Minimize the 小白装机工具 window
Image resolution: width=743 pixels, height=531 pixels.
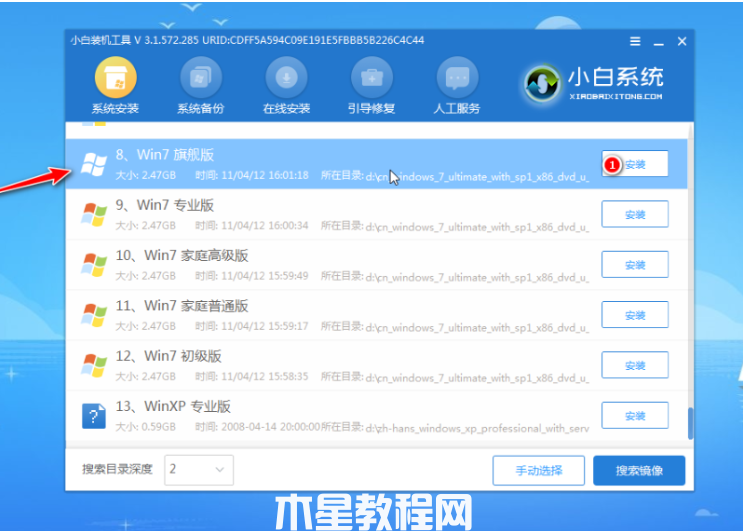659,43
